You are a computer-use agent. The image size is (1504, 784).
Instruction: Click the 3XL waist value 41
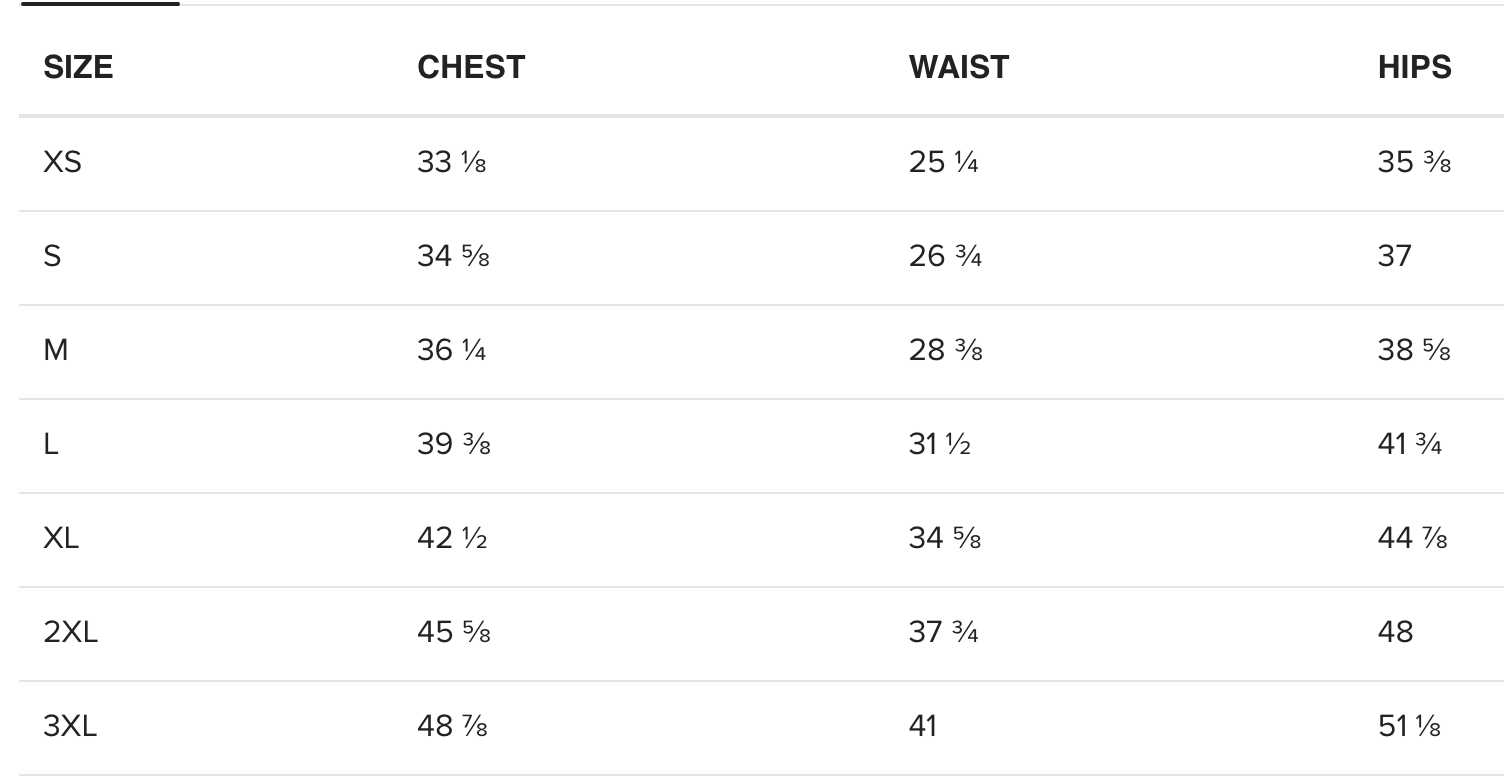(923, 726)
